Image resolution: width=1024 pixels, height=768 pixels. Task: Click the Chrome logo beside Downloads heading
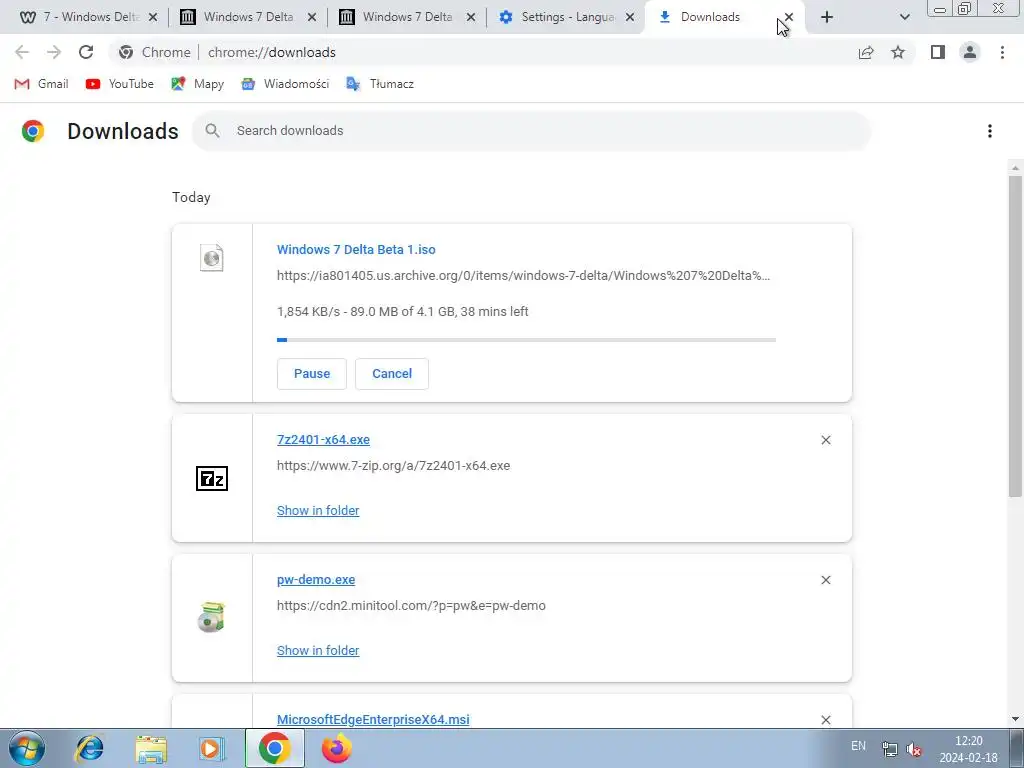click(x=33, y=131)
